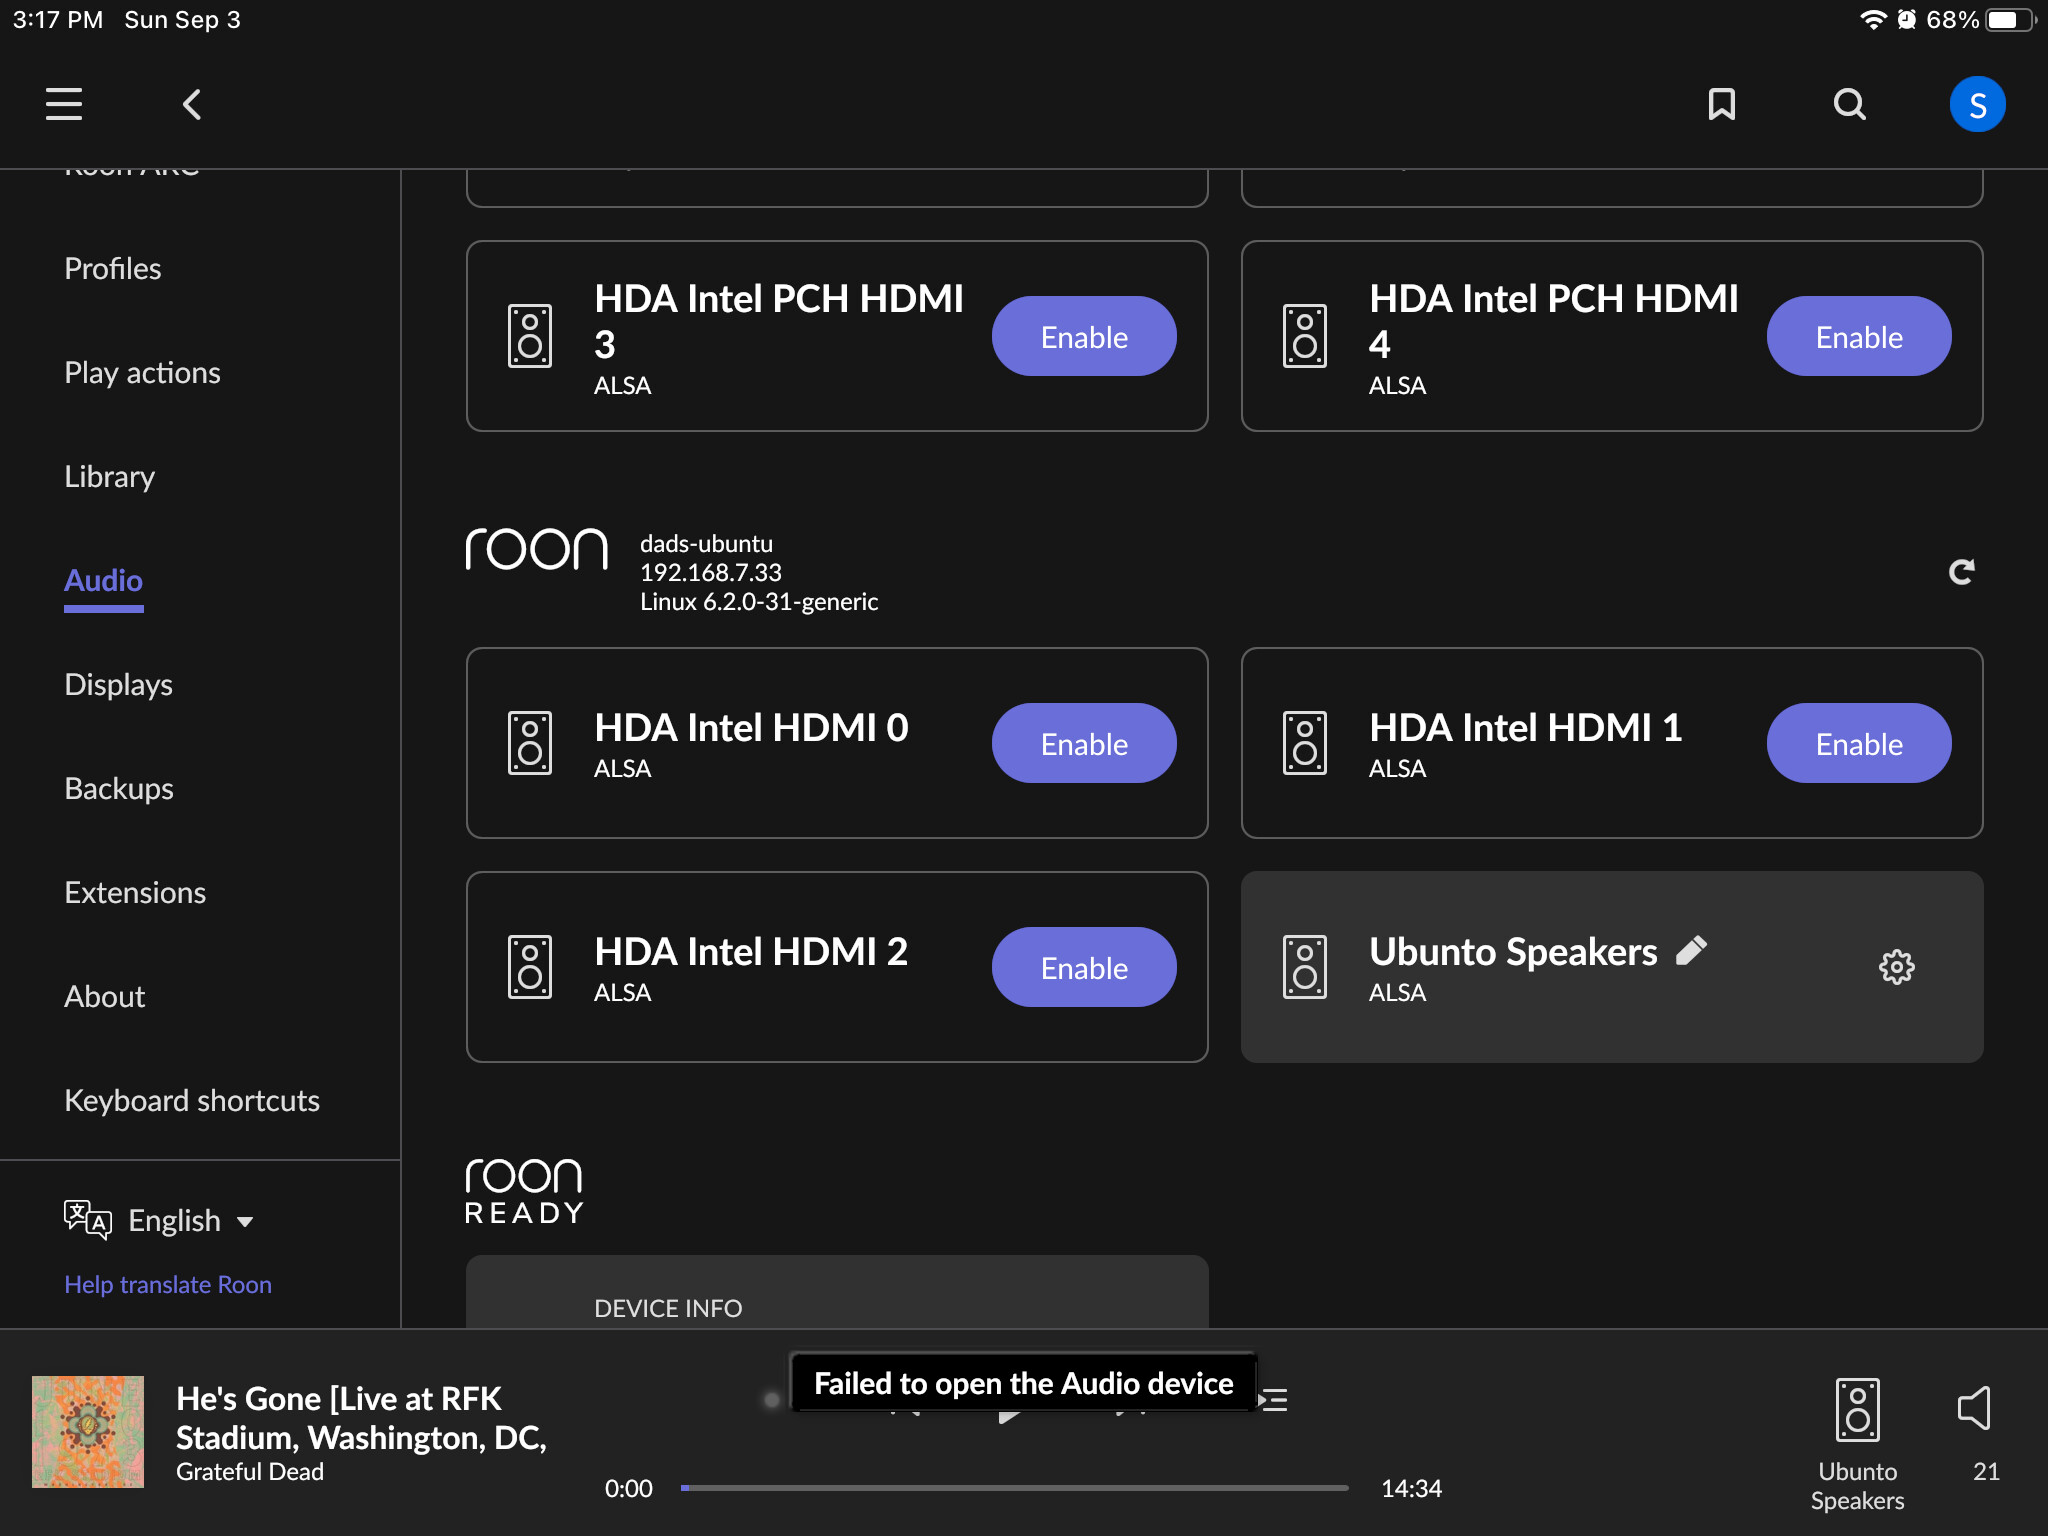Switch to the Extensions settings tab

(x=135, y=893)
